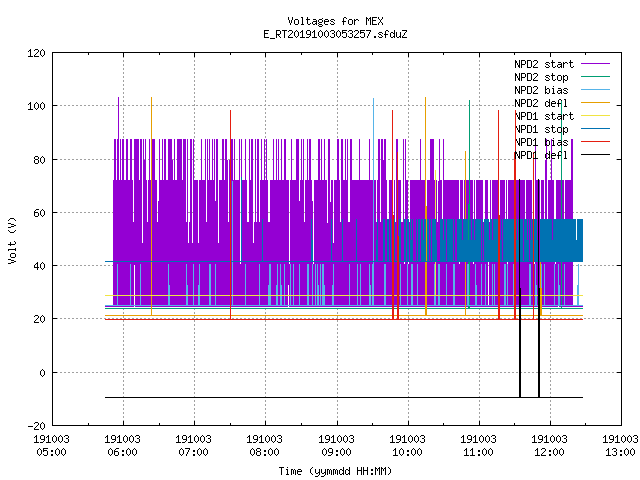640x480 pixels.
Task: Select the 'NPD2 start' legend label
Action: pyautogui.click(x=544, y=64)
